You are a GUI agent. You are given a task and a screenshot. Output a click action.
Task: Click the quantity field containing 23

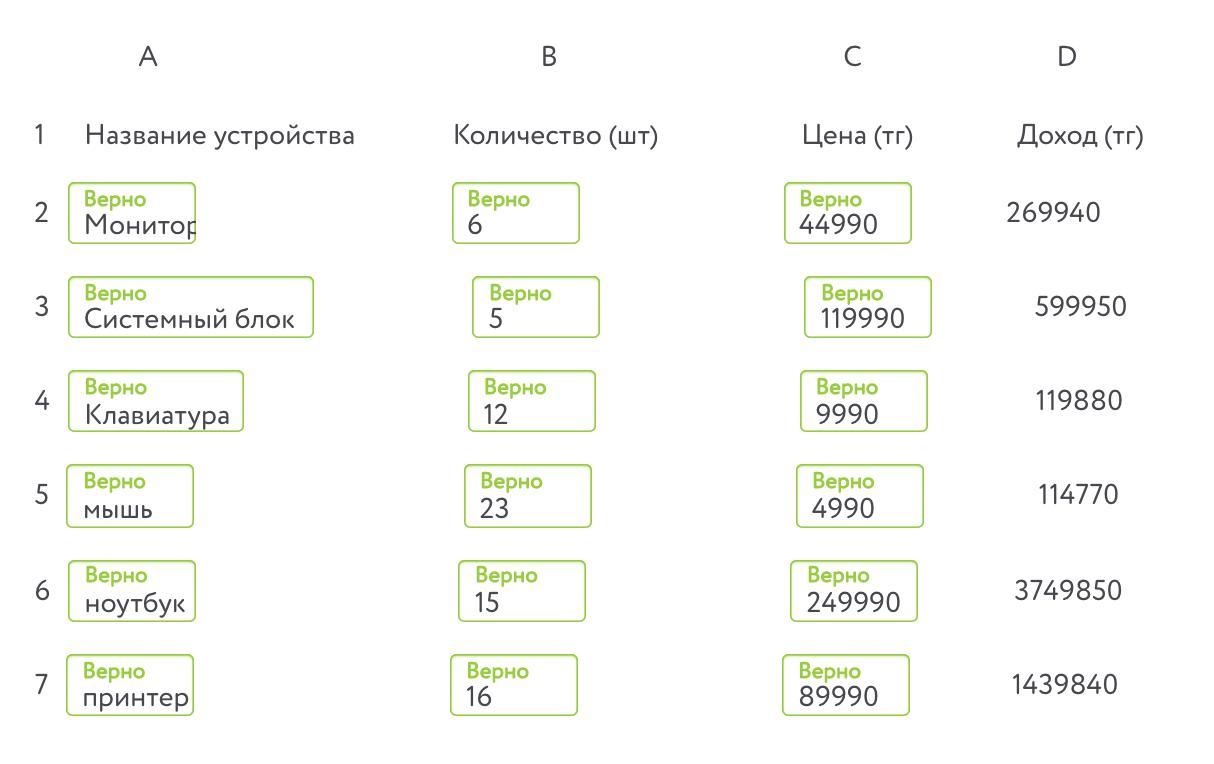click(528, 496)
